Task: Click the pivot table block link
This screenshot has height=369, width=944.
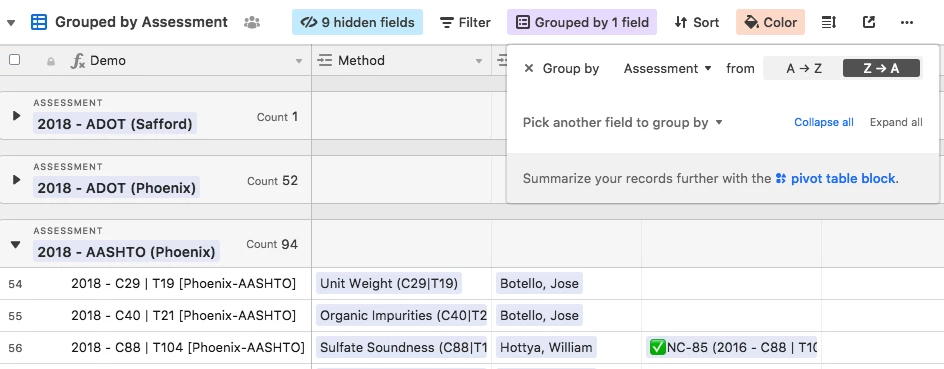Action: (x=836, y=178)
